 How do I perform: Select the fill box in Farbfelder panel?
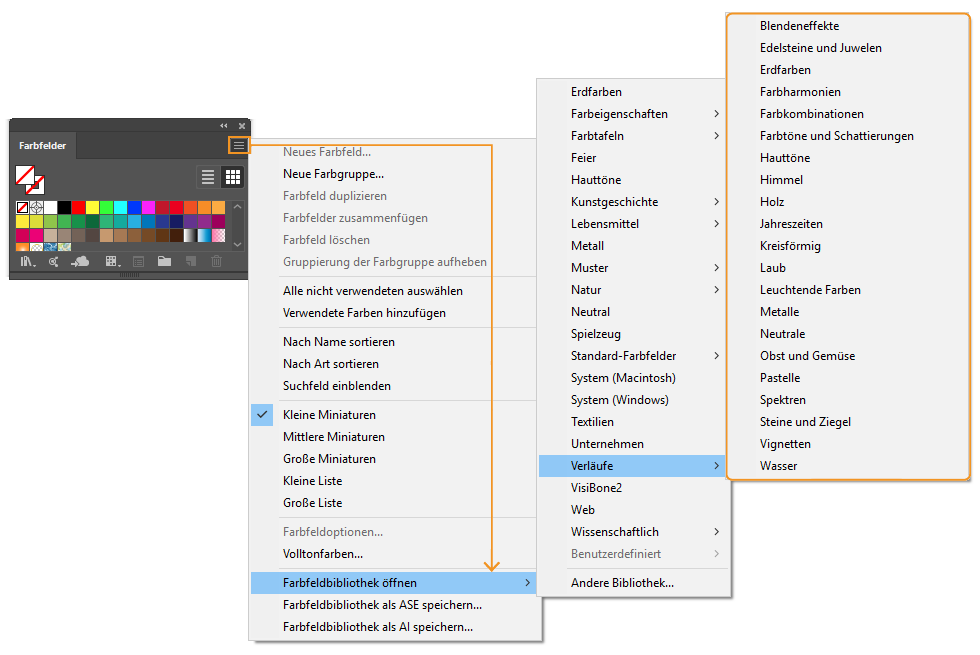(x=25, y=175)
